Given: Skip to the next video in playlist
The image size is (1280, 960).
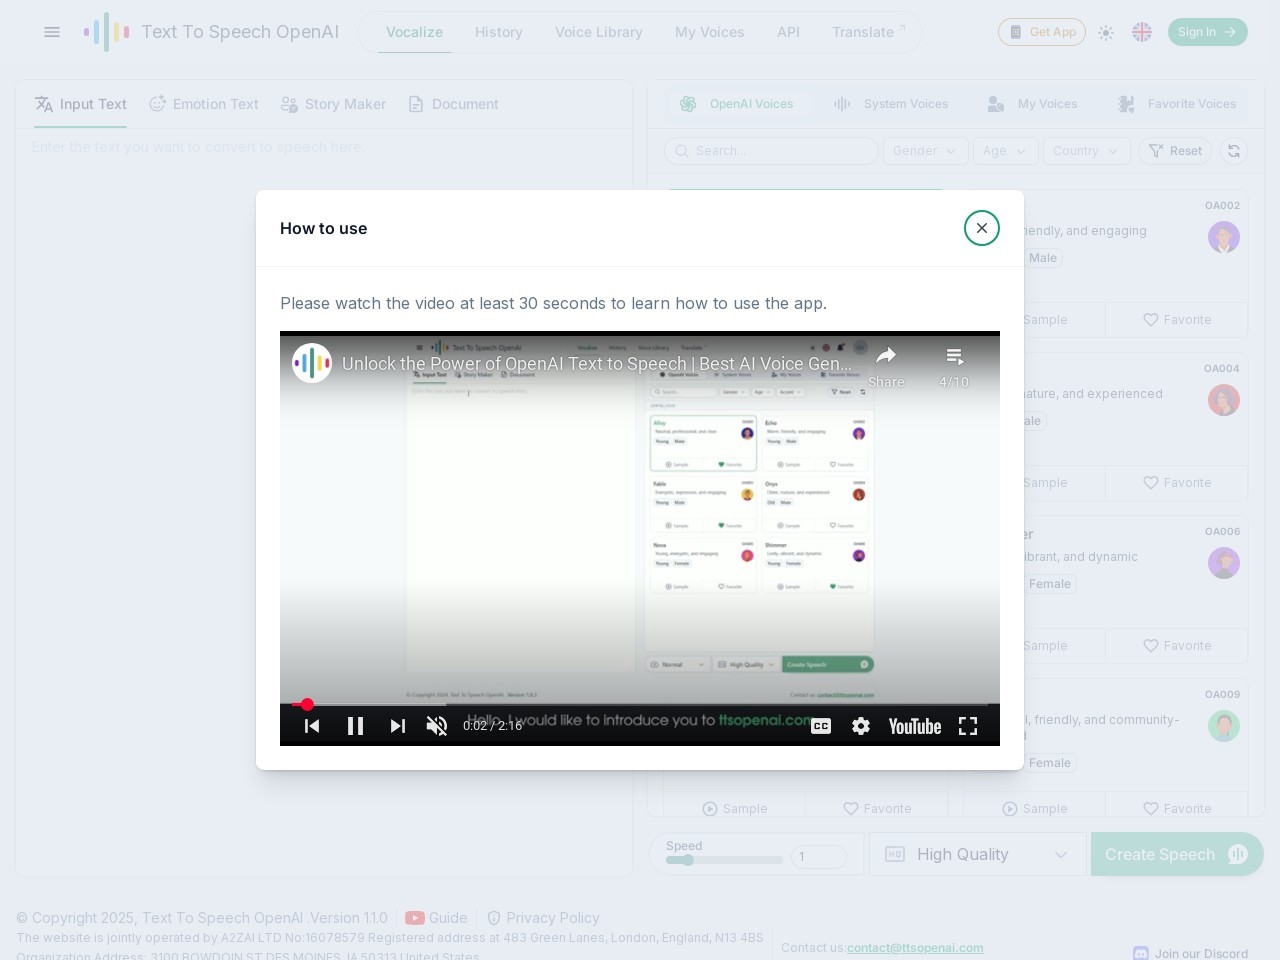Looking at the screenshot, I should coord(397,726).
